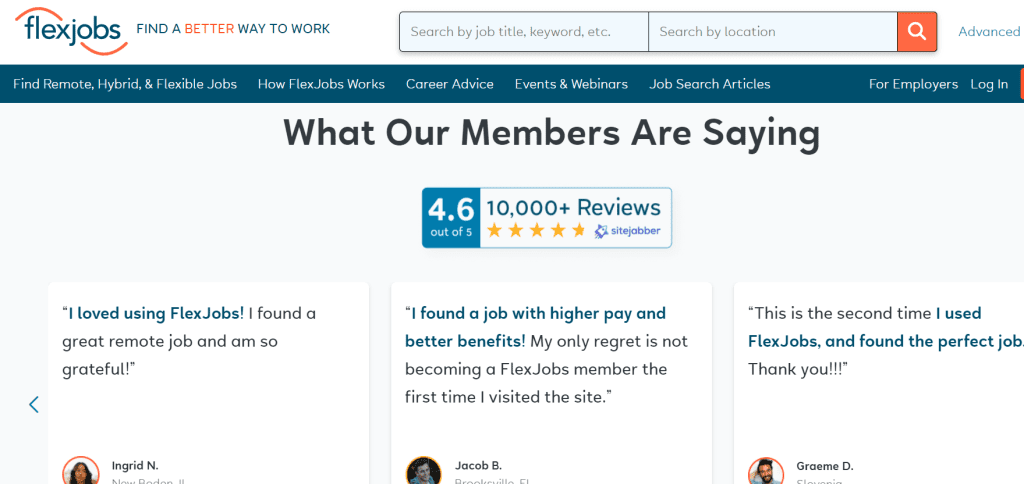This screenshot has width=1024, height=484.
Task: Click the FlexJobs logo
Action: coord(71,30)
